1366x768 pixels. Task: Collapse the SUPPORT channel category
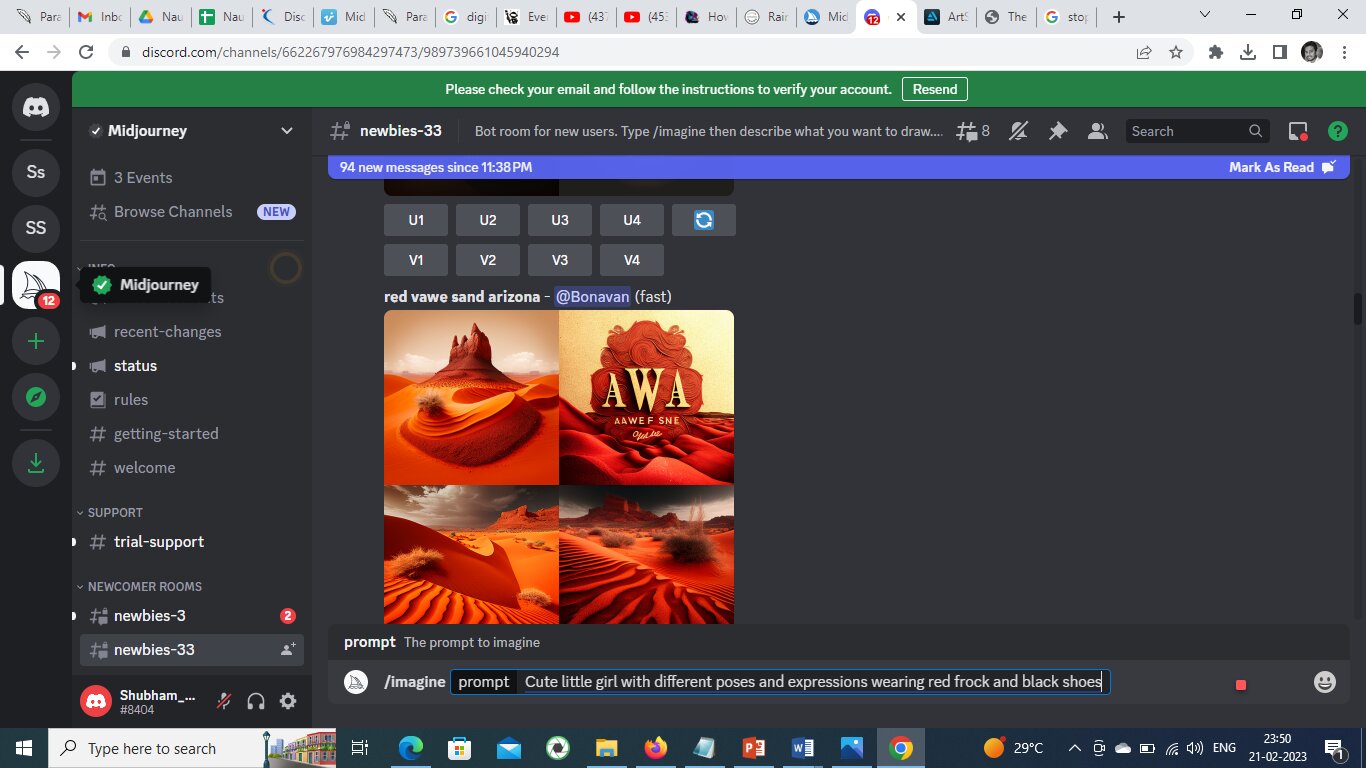pos(114,512)
